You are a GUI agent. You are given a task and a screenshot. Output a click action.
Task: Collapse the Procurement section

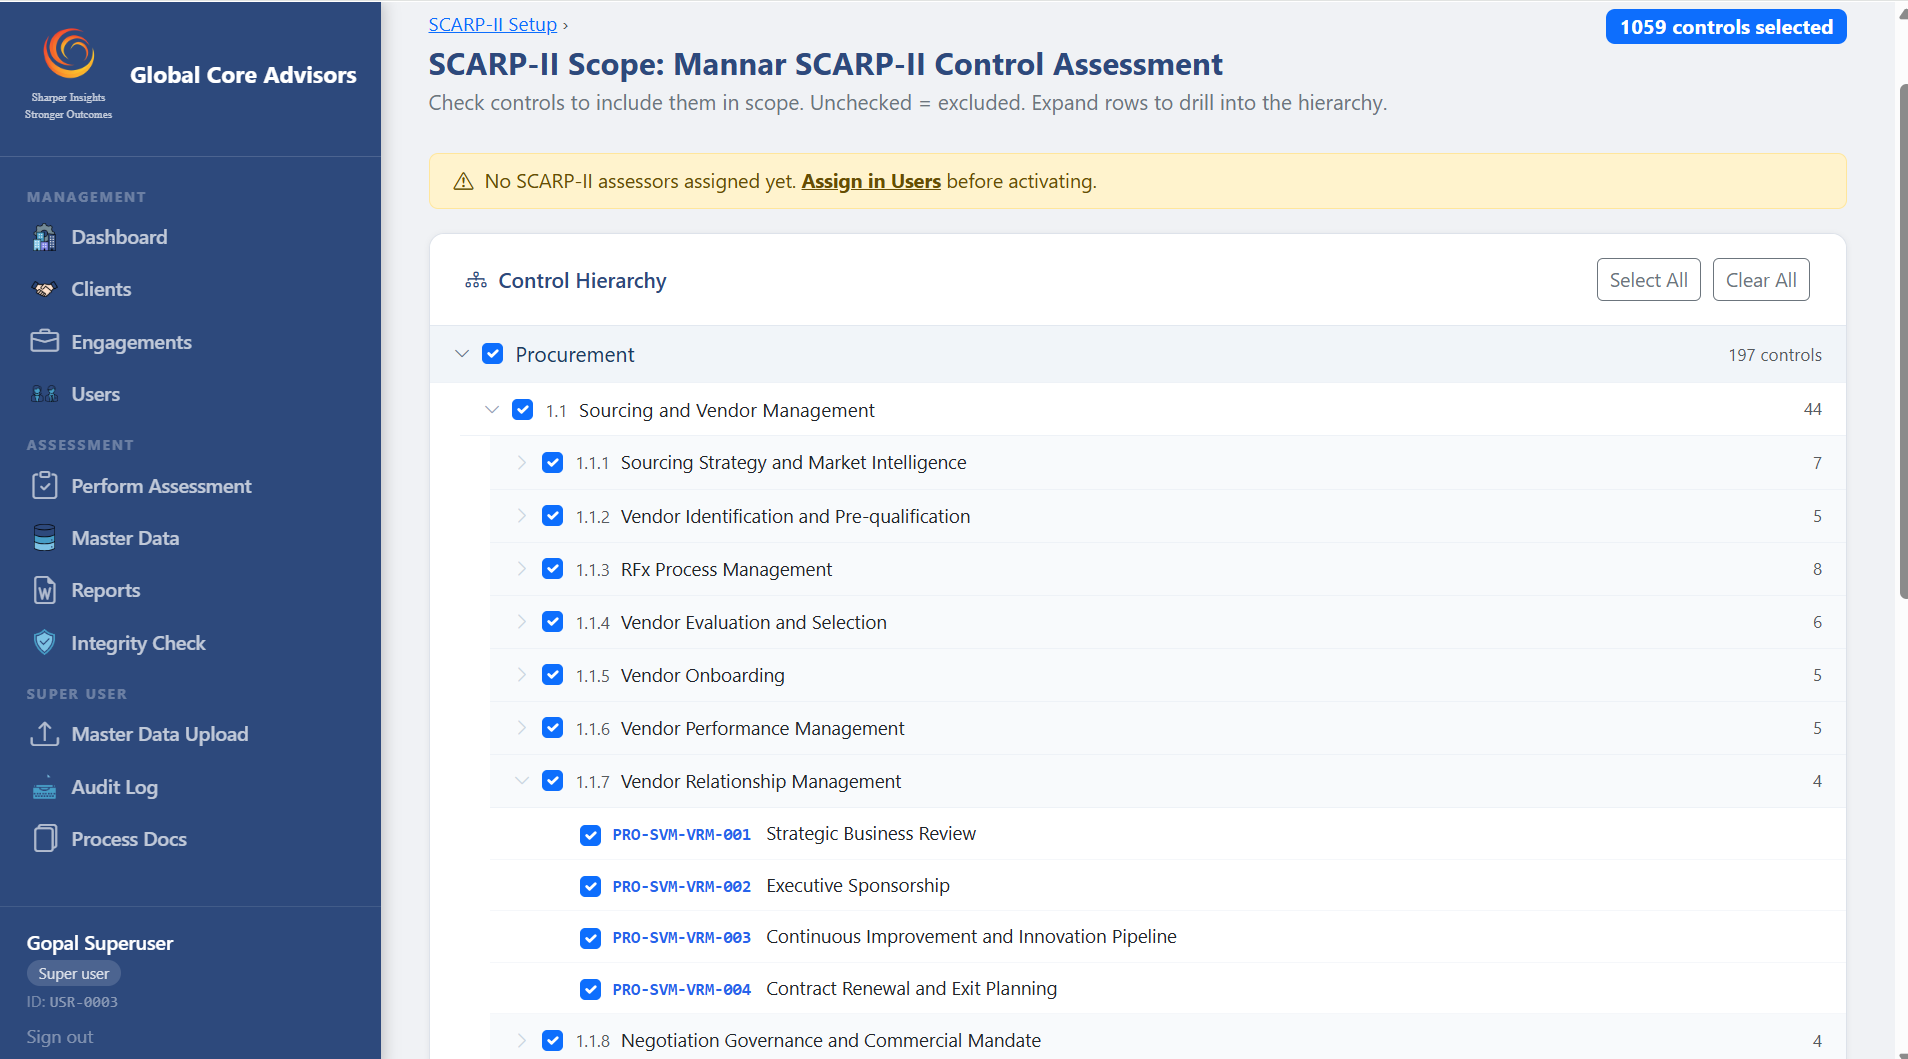pyautogui.click(x=462, y=354)
